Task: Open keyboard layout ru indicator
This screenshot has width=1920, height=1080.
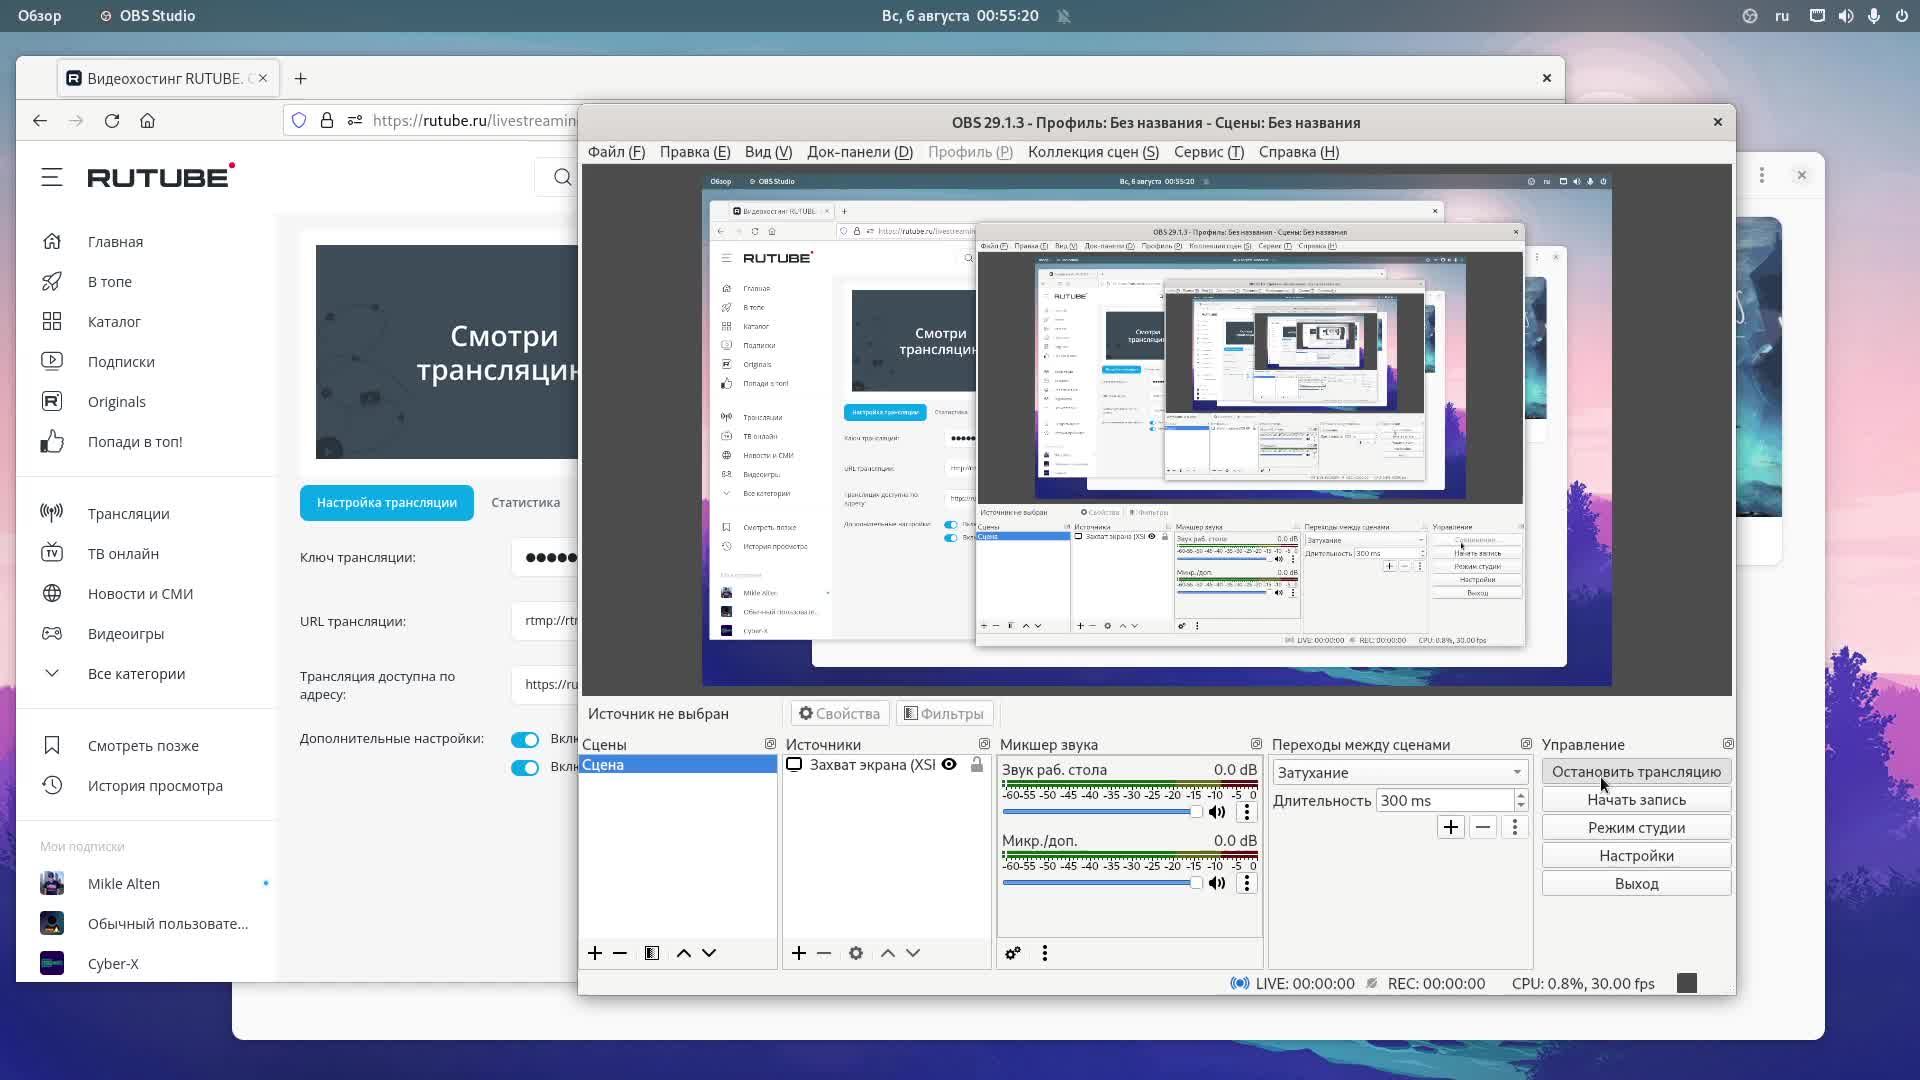Action: pos(1782,16)
